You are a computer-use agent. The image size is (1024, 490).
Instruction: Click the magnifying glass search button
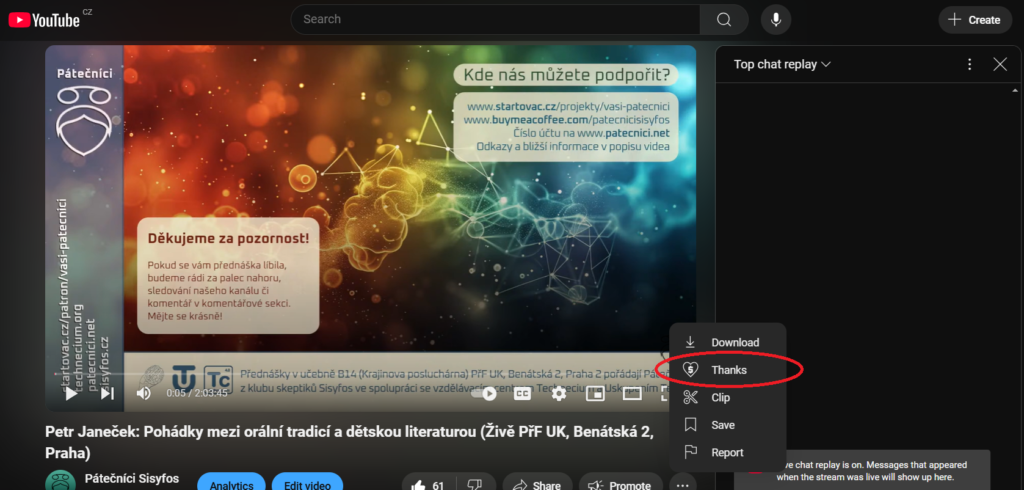724,19
